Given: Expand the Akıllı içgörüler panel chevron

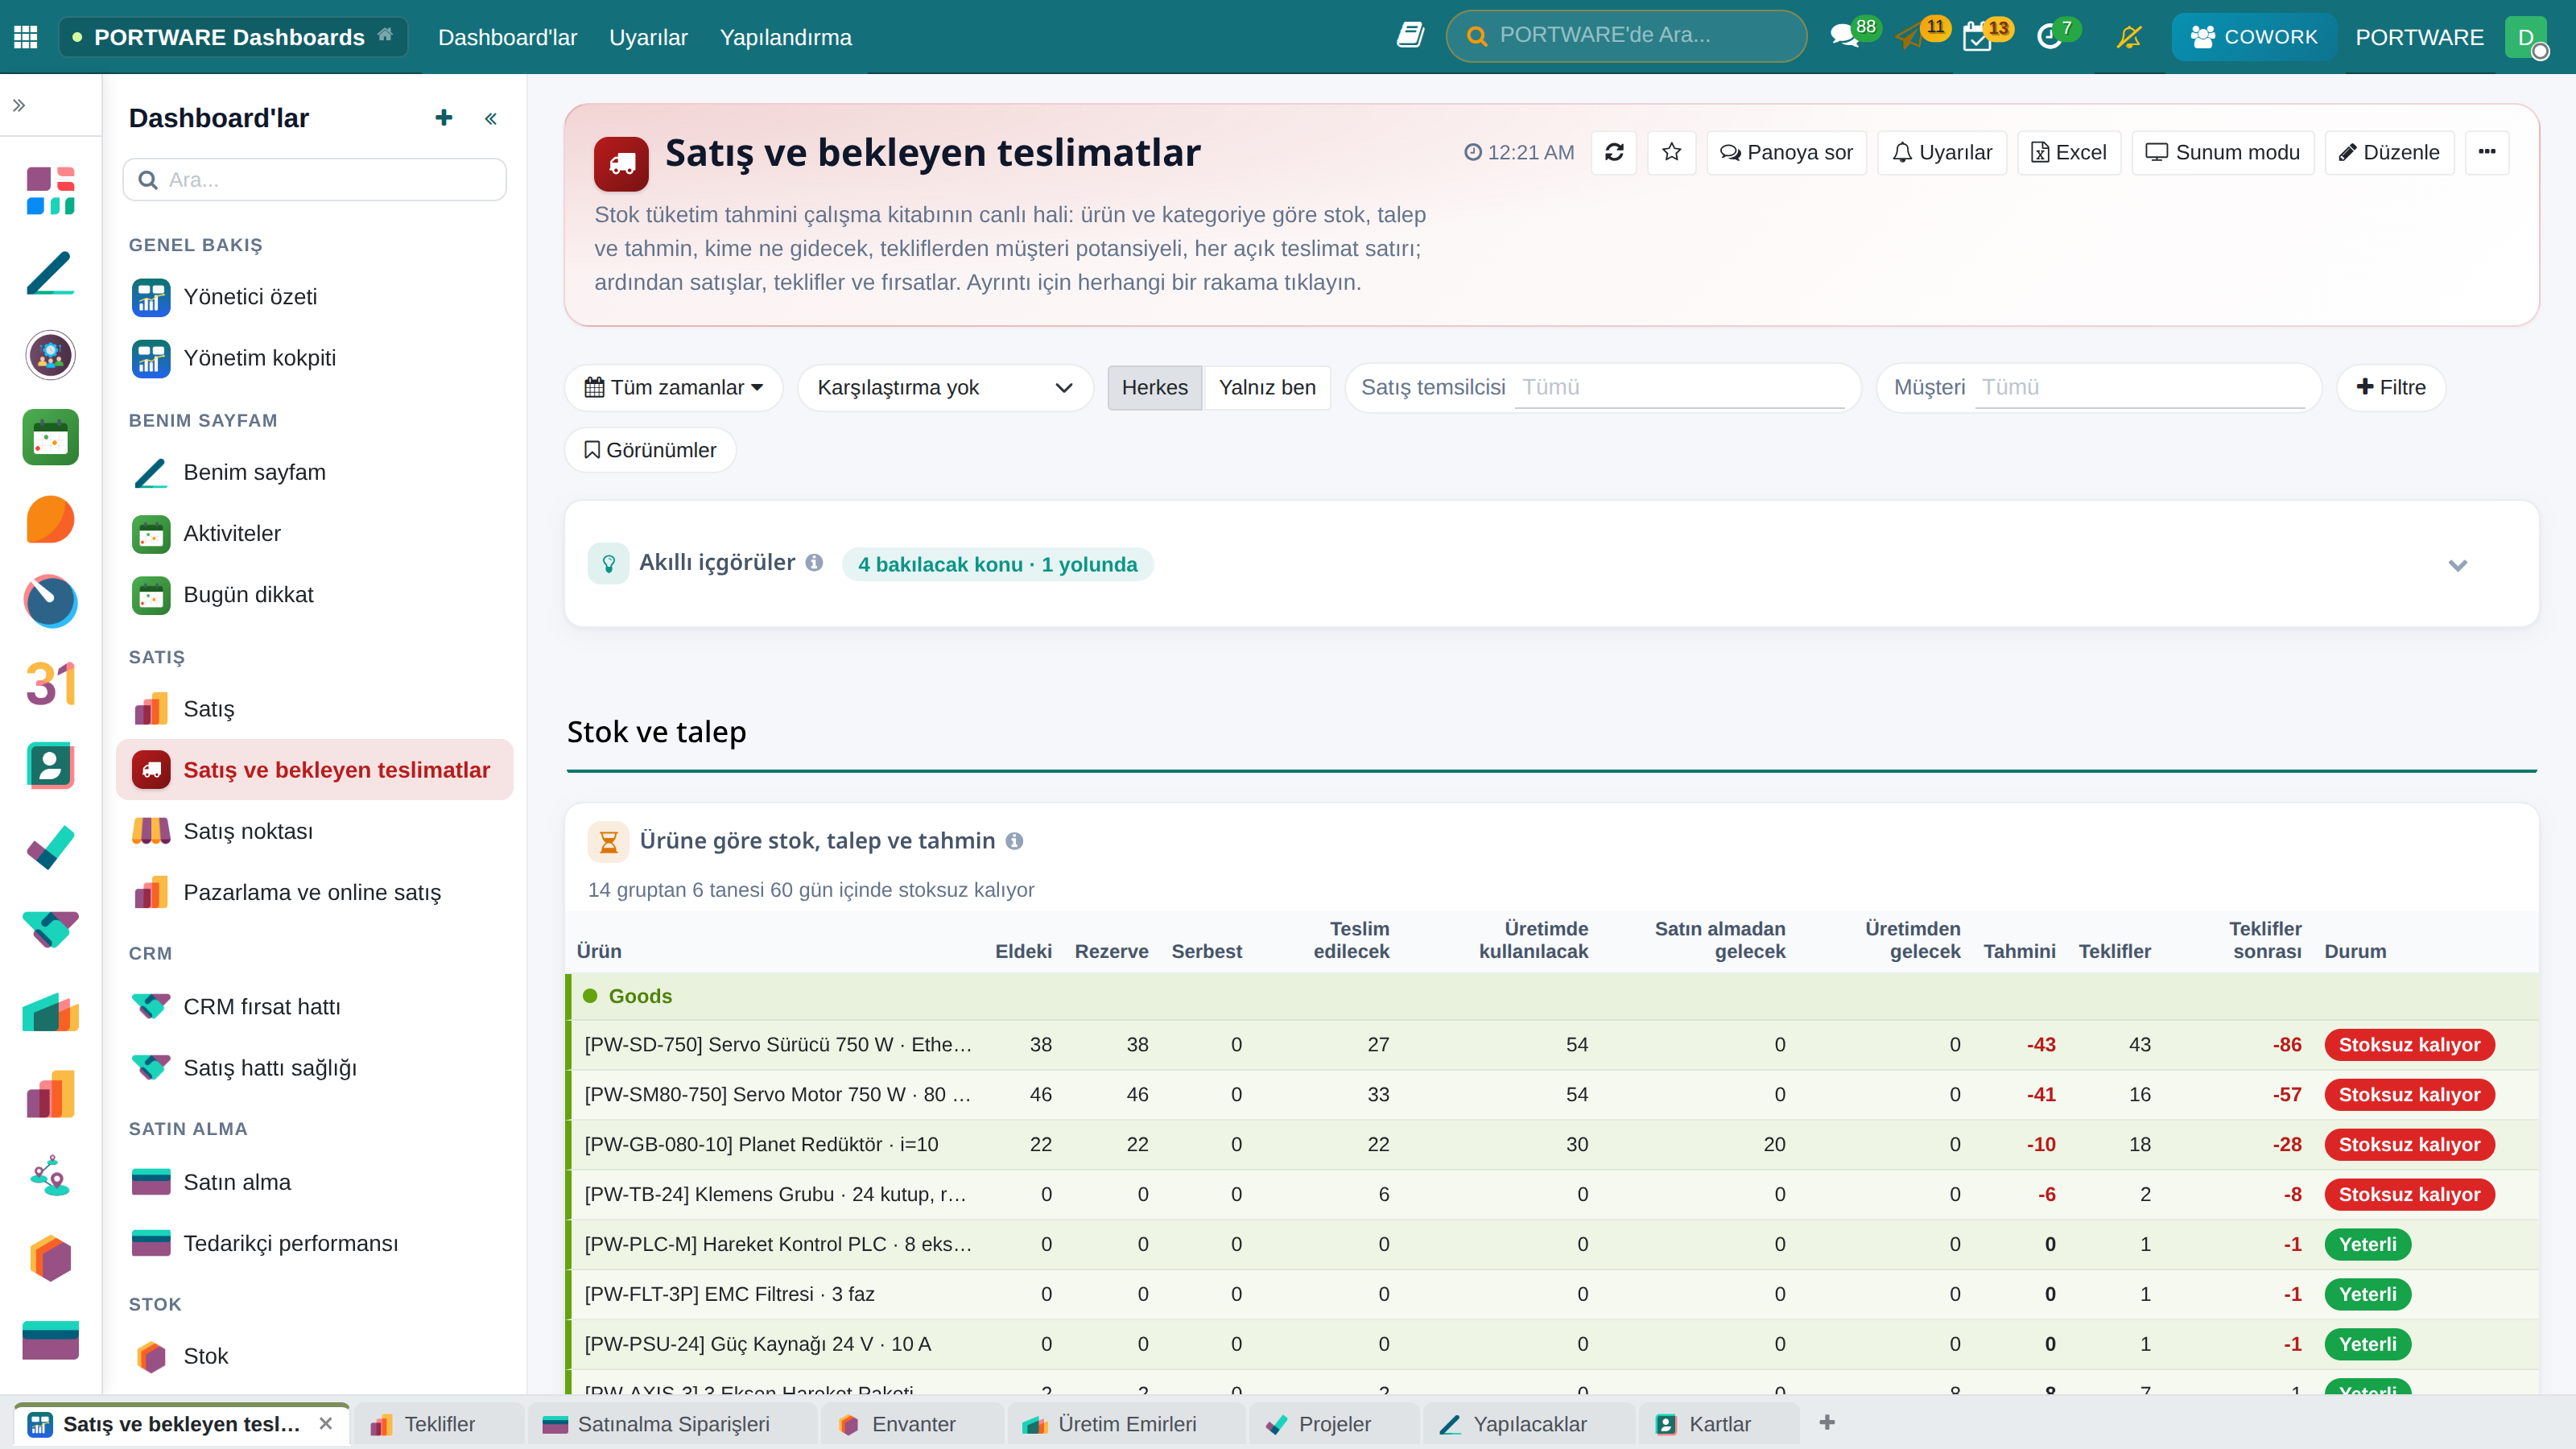Looking at the screenshot, I should pyautogui.click(x=2457, y=565).
